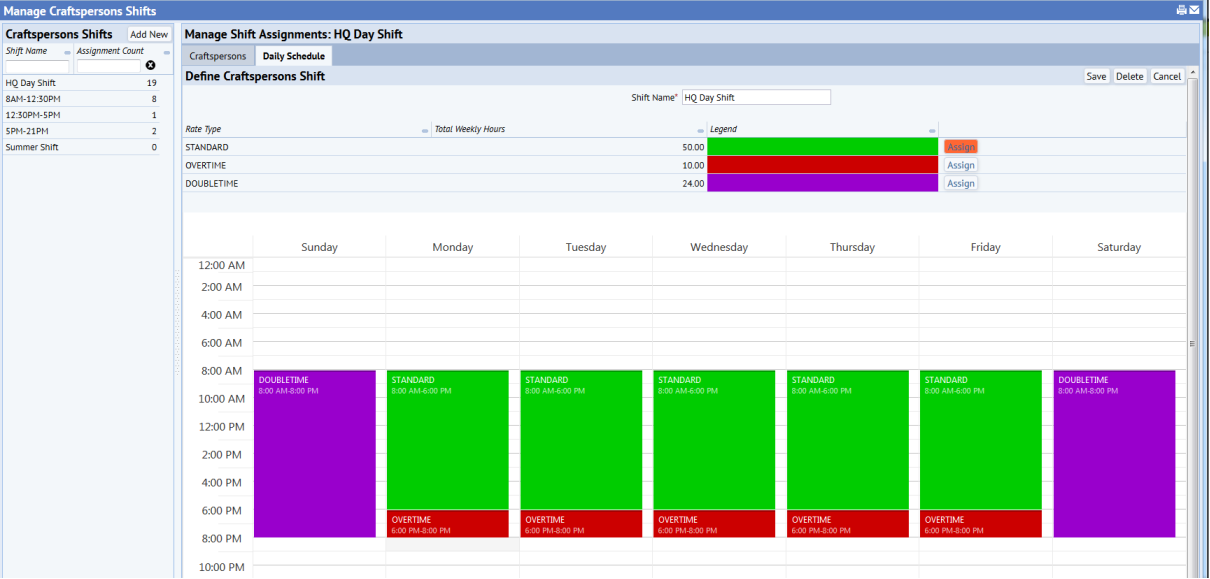The height and width of the screenshot is (579, 1210).
Task: Open the Rate Type column menu
Action: [x=423, y=130]
